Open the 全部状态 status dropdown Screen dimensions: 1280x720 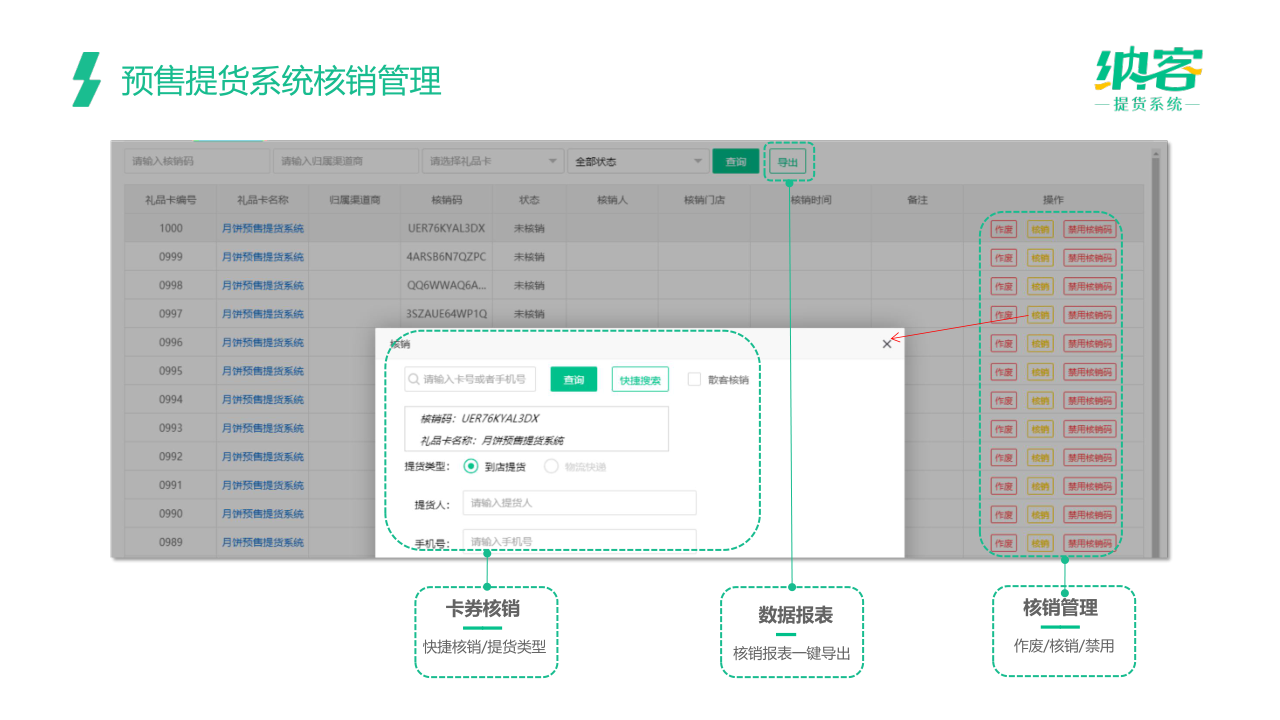click(638, 161)
